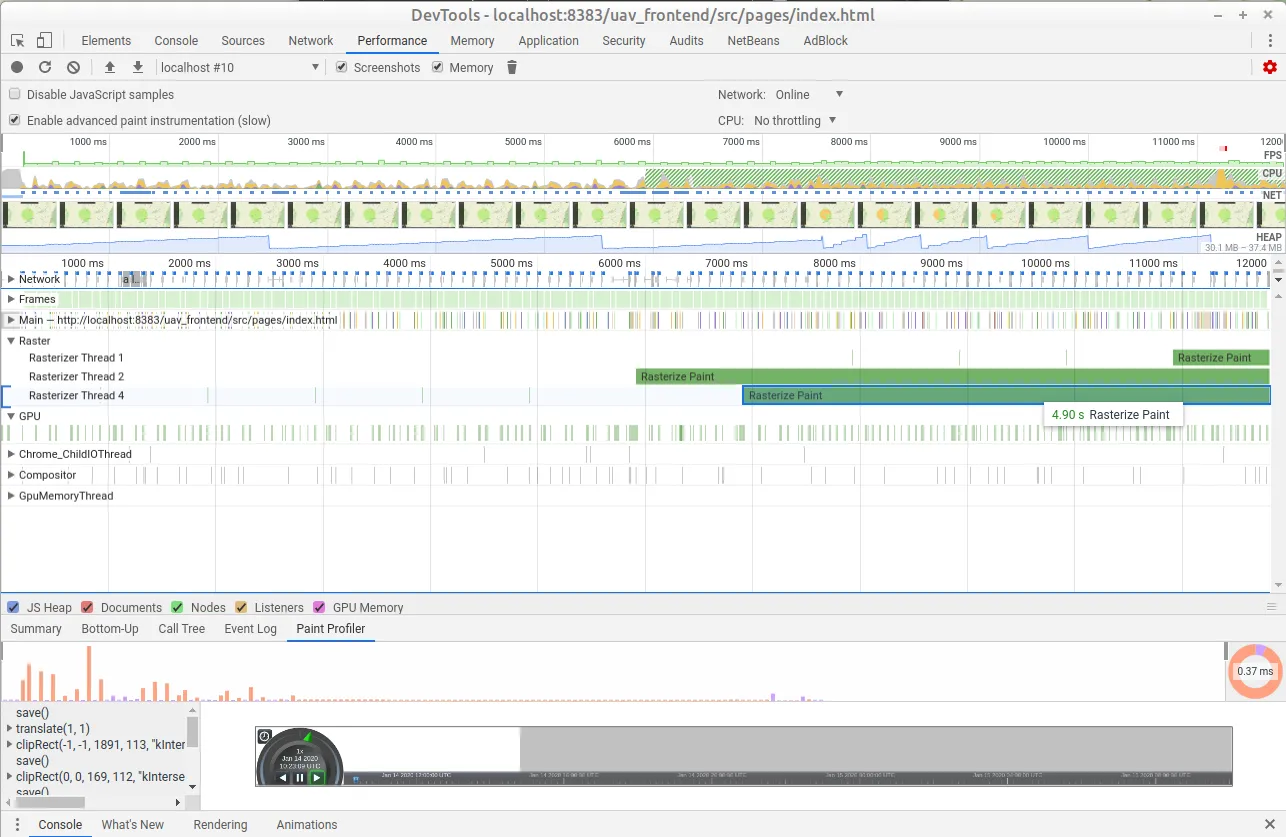Uncheck the Screenshots checkbox
The height and width of the screenshot is (837, 1286).
point(342,67)
